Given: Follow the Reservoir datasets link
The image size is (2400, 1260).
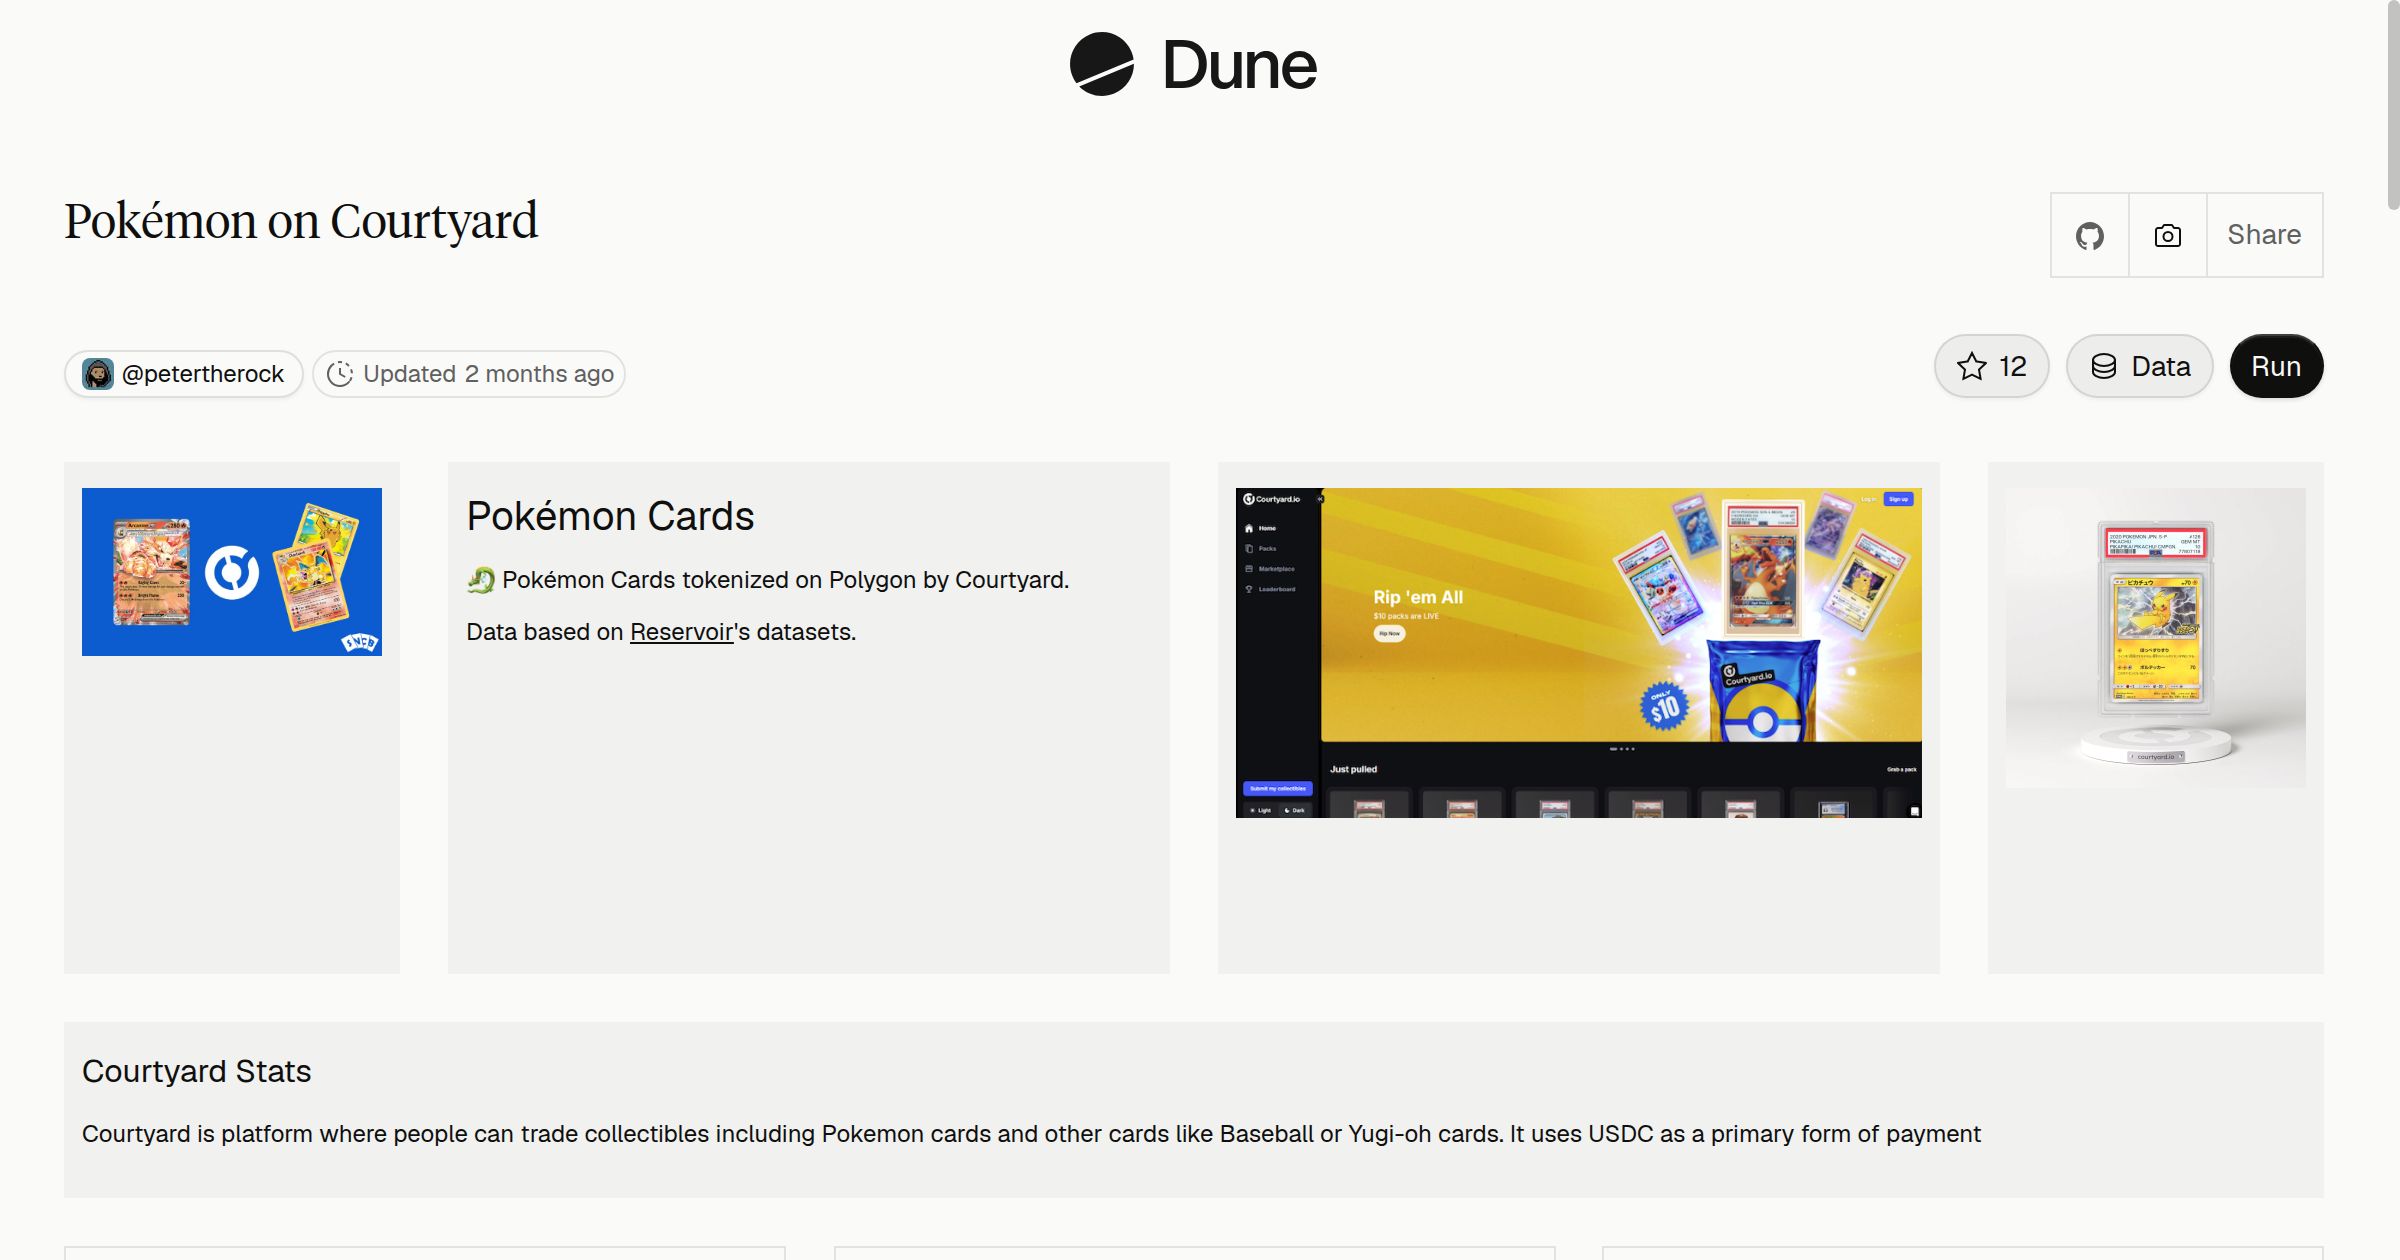Looking at the screenshot, I should [681, 632].
